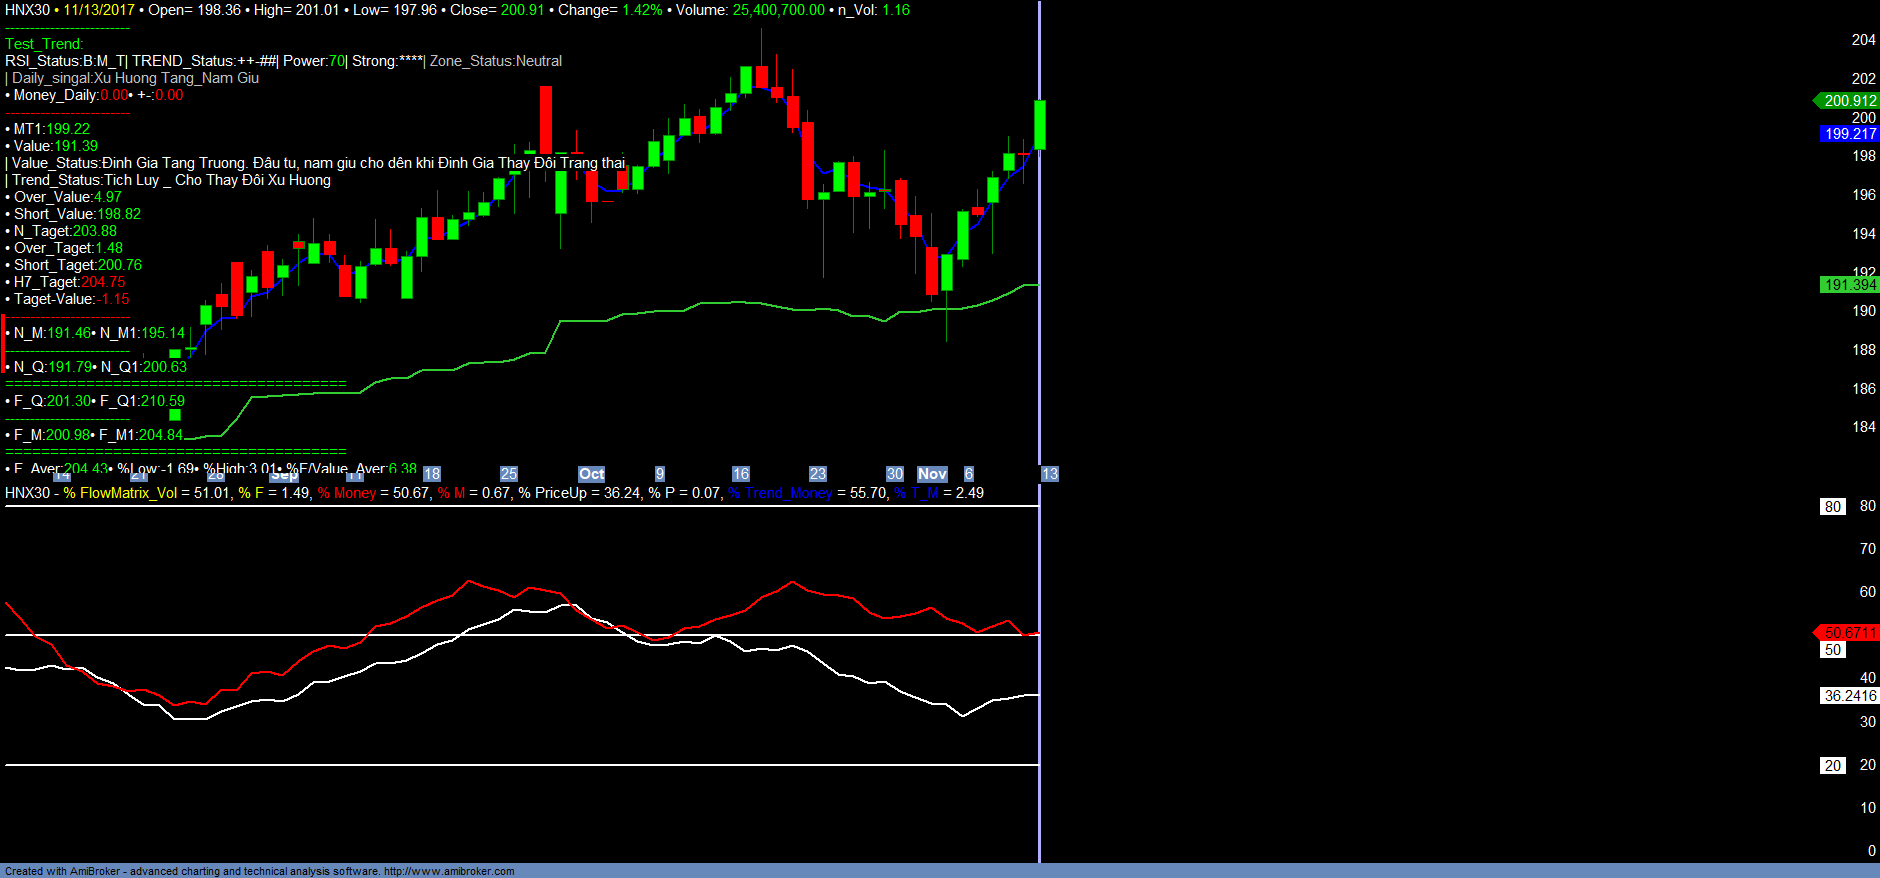Click the Nov month marker on date axis
This screenshot has width=1880, height=878.
point(932,474)
